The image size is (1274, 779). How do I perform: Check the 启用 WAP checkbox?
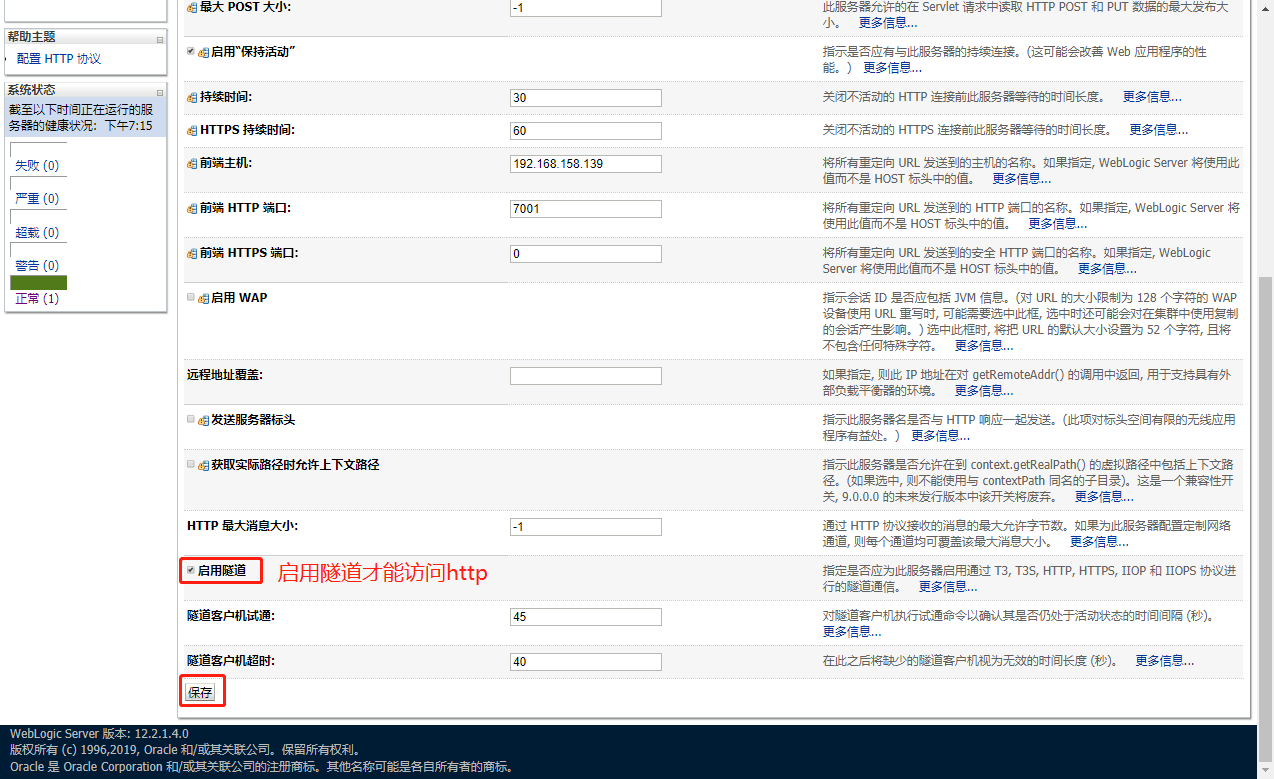[191, 297]
